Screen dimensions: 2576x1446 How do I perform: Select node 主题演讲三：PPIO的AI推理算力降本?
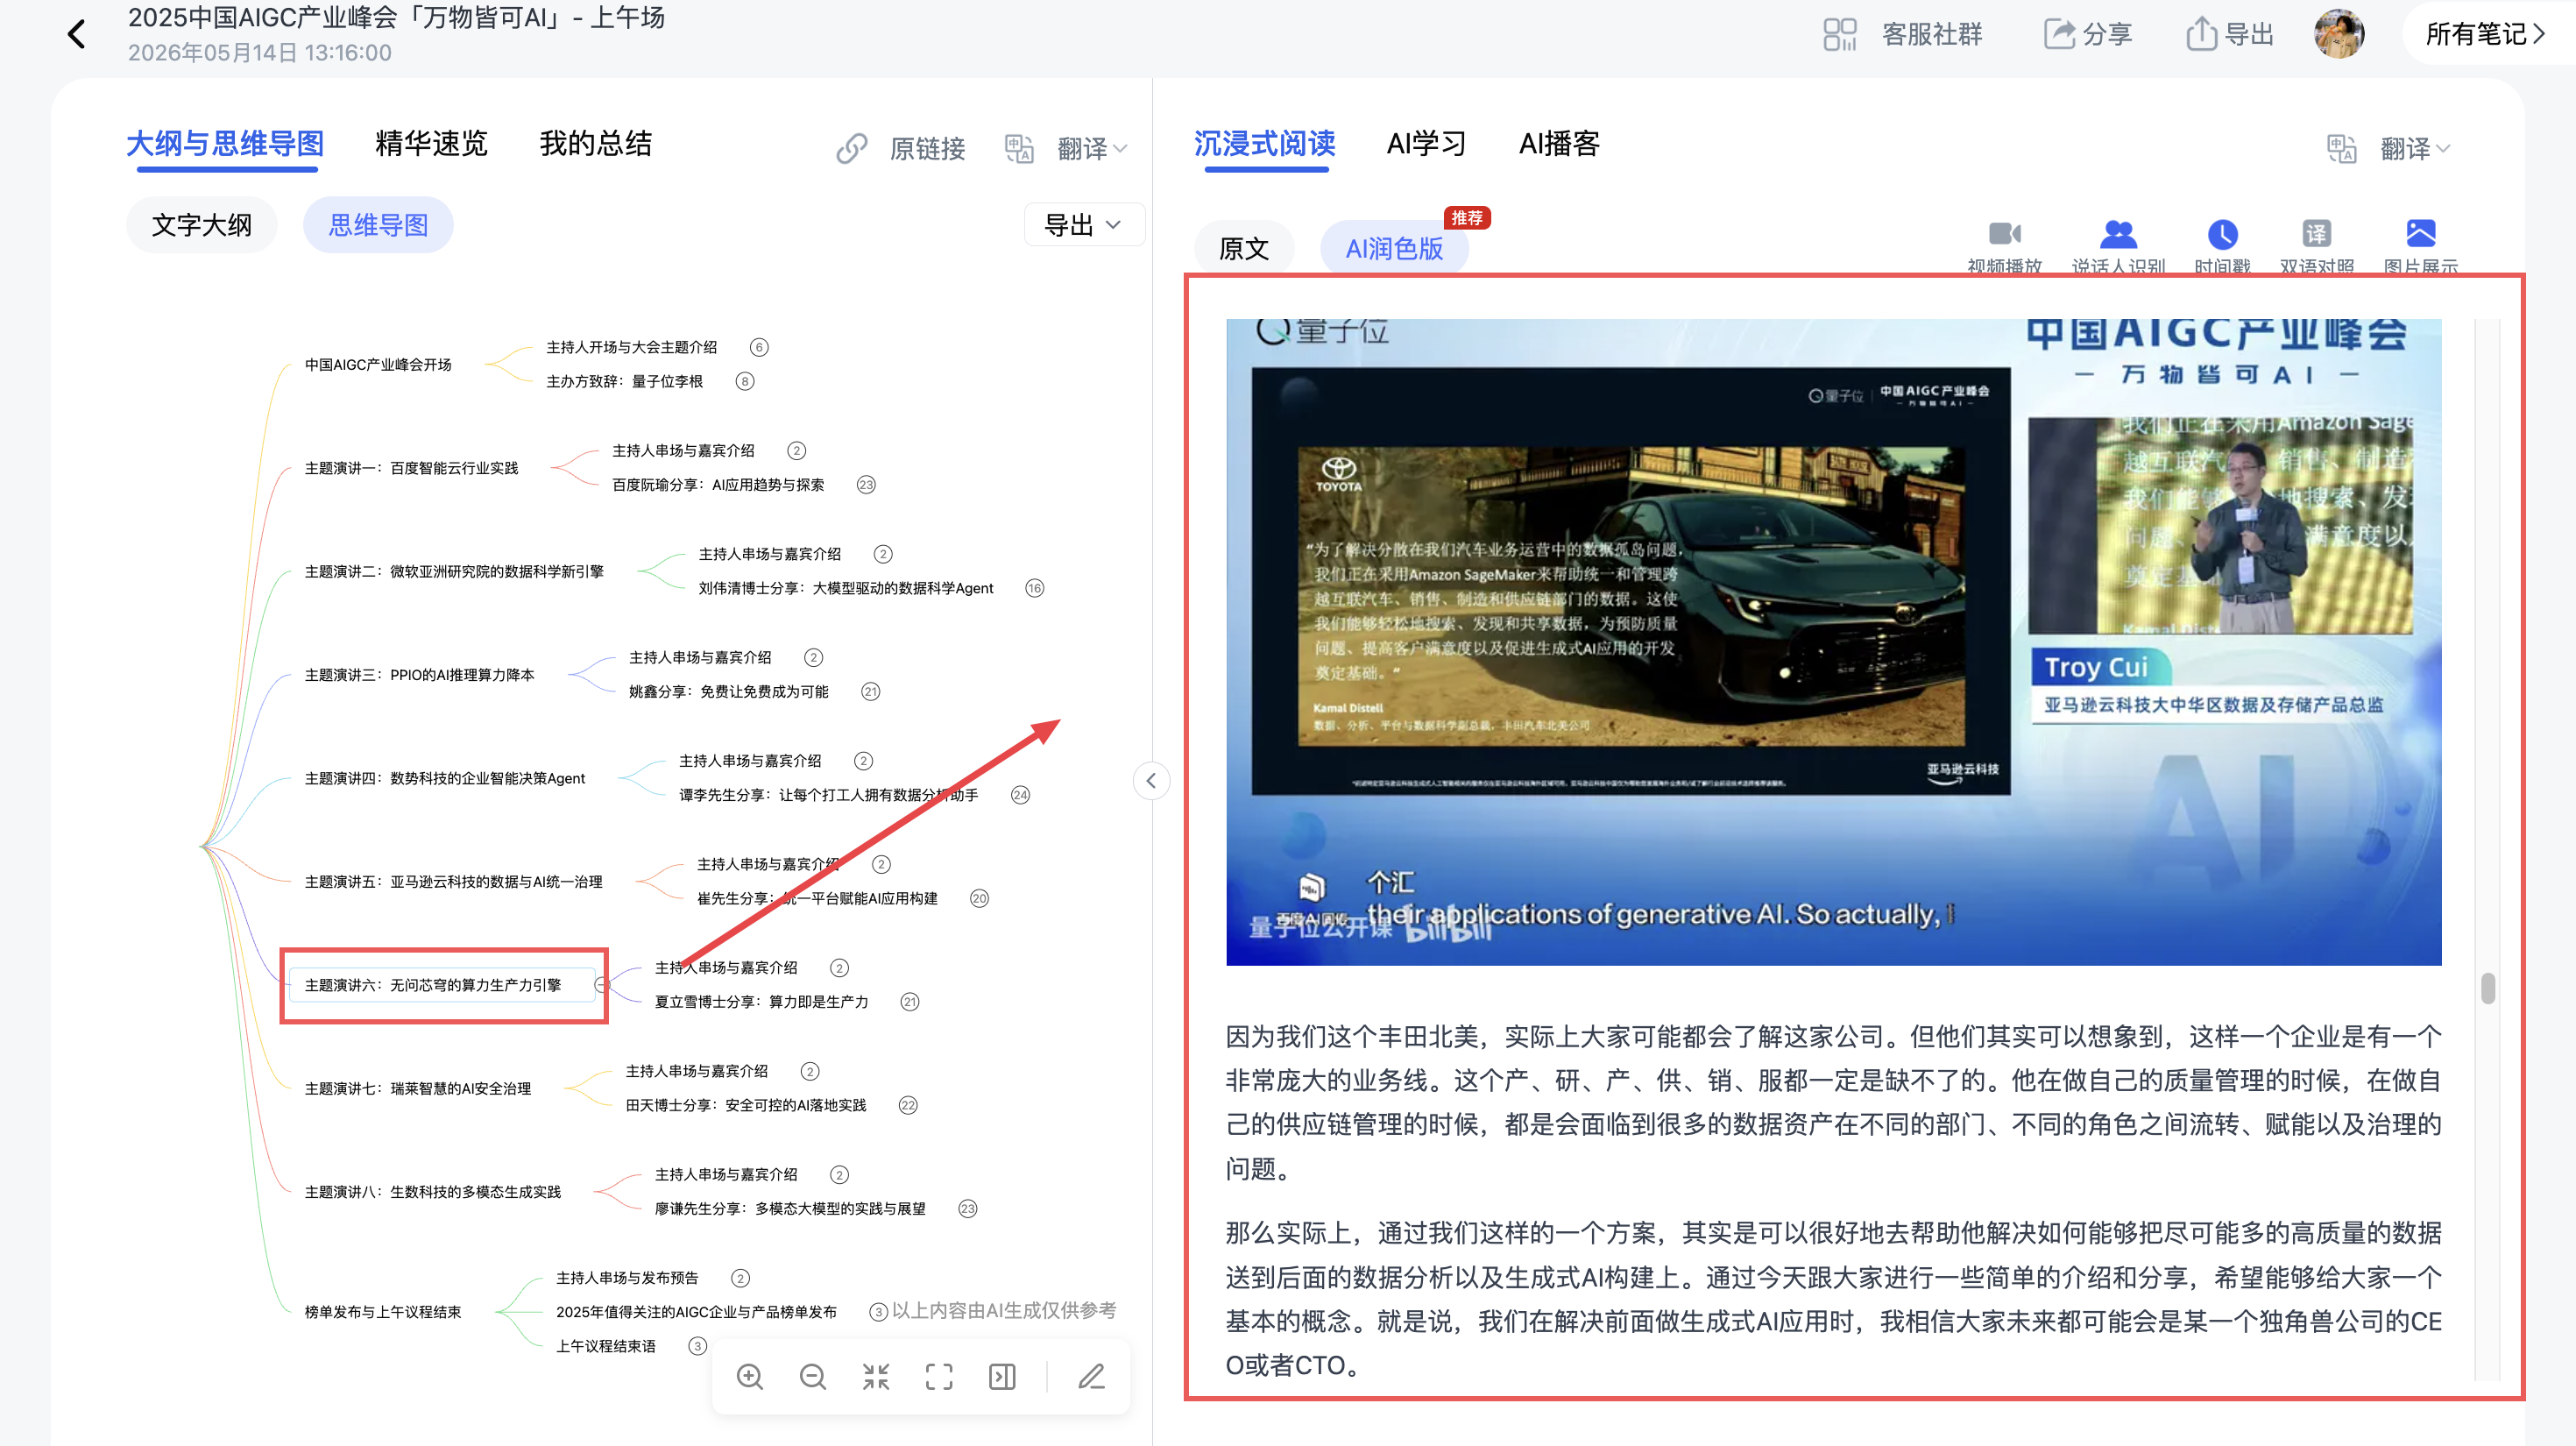tap(419, 675)
